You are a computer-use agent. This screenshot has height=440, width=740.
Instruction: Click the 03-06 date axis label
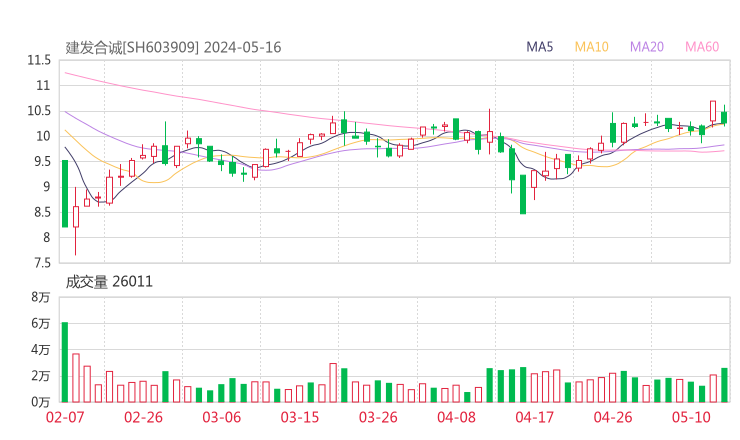click(x=221, y=417)
